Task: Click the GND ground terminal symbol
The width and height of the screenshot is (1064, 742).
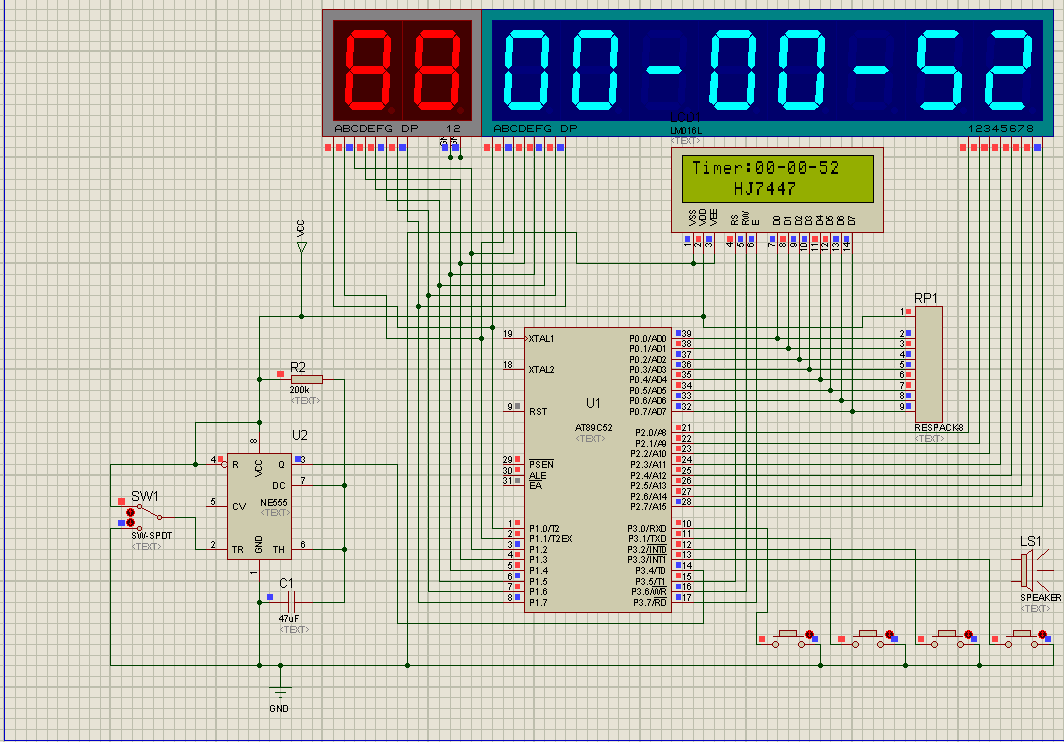Action: (x=280, y=690)
